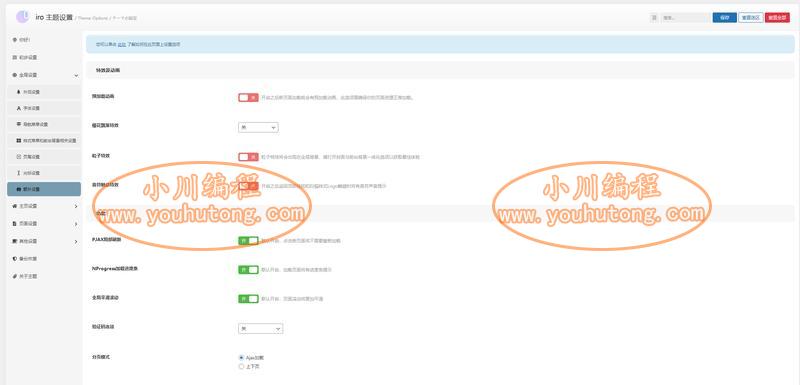The height and width of the screenshot is (385, 800).
Task: Click the red 重置全部 button
Action: pyautogui.click(x=777, y=17)
